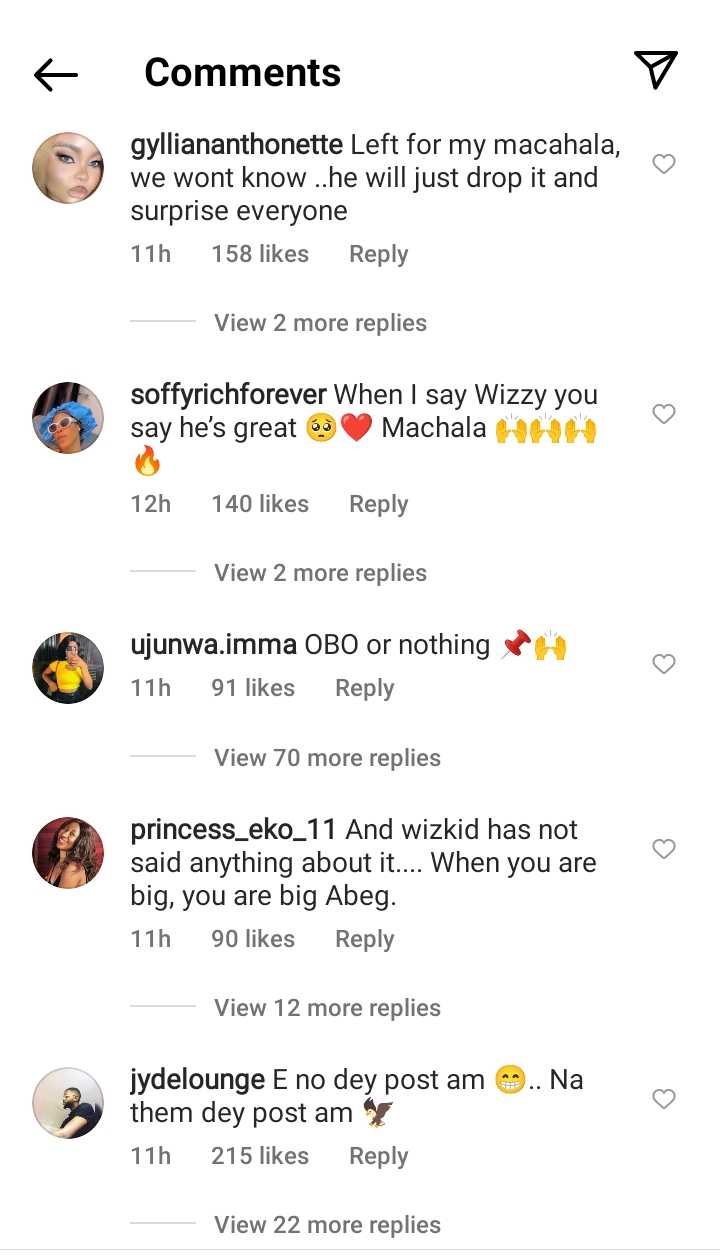Open the share/direct message paper plane icon
Viewport: 720px width, 1257px height.
point(656,70)
